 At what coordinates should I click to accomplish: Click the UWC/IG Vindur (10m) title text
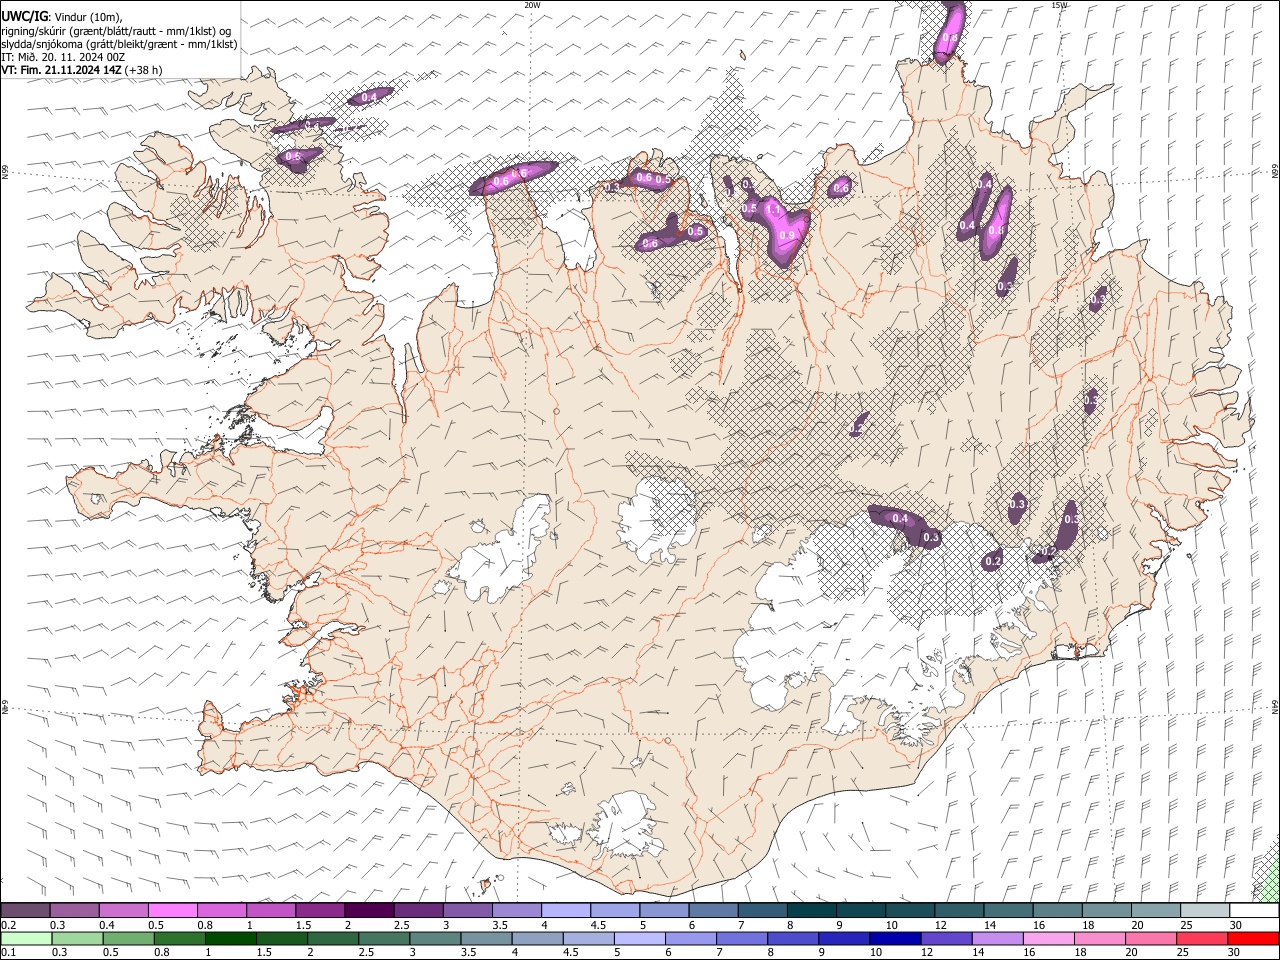point(62,17)
